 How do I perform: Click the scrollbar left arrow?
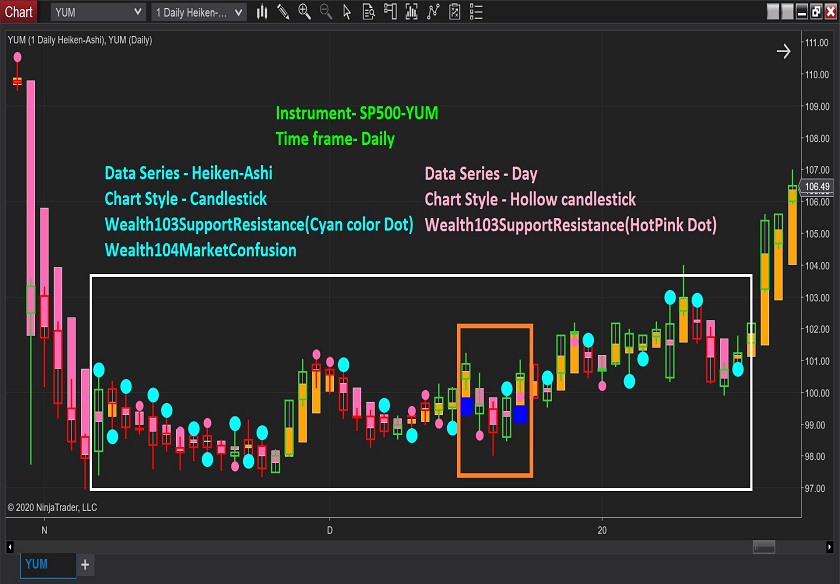[11, 546]
